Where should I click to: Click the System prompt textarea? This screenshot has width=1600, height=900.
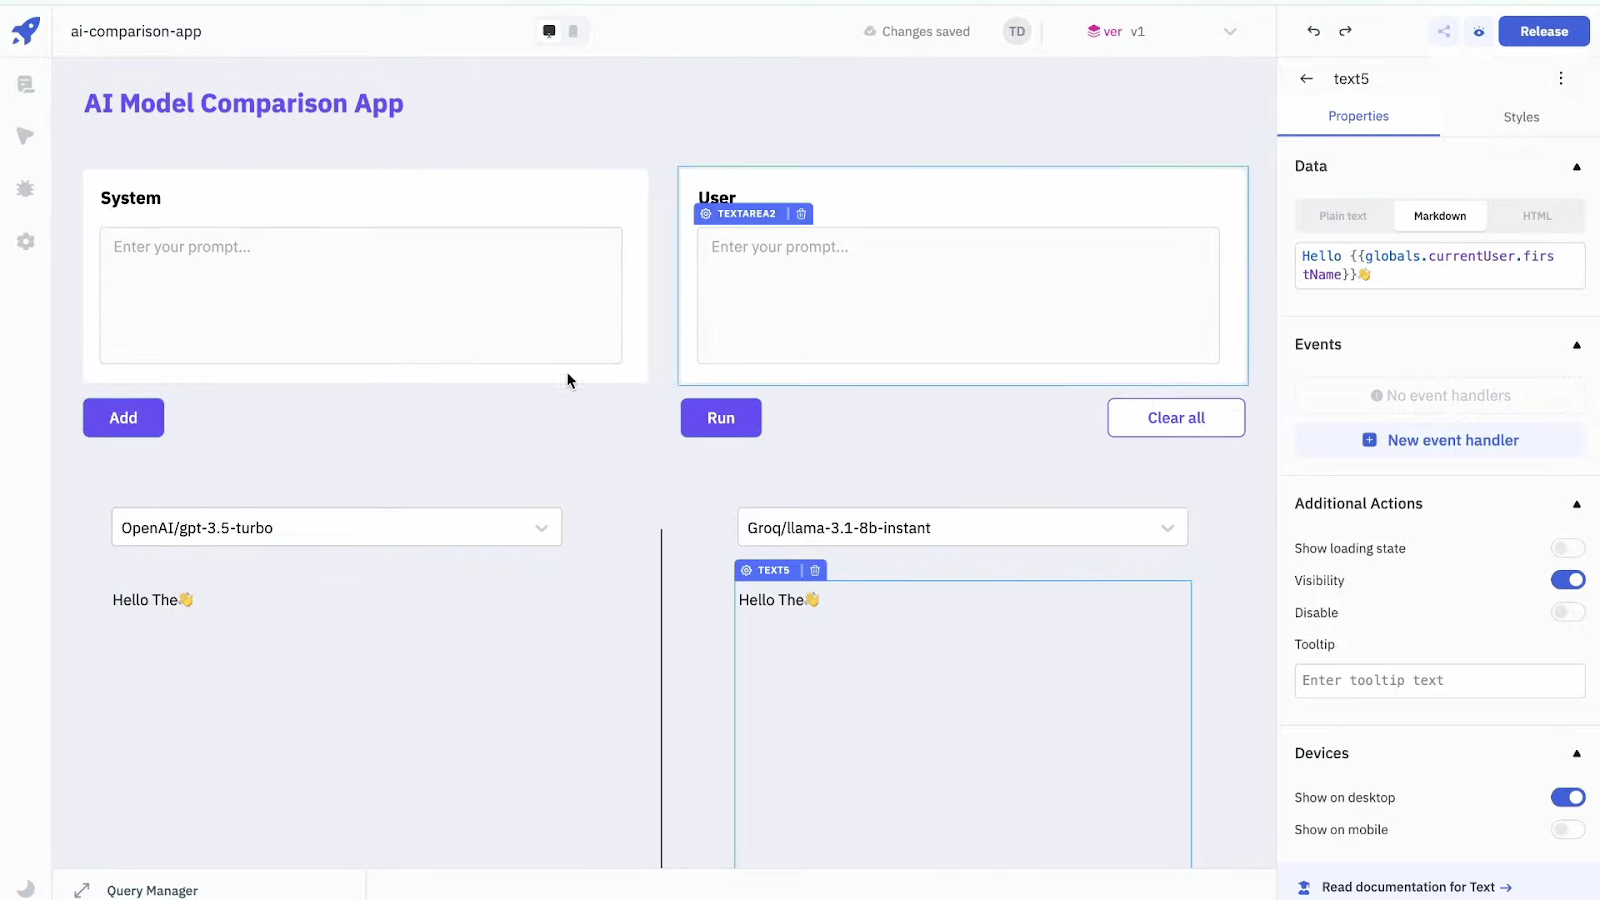361,295
